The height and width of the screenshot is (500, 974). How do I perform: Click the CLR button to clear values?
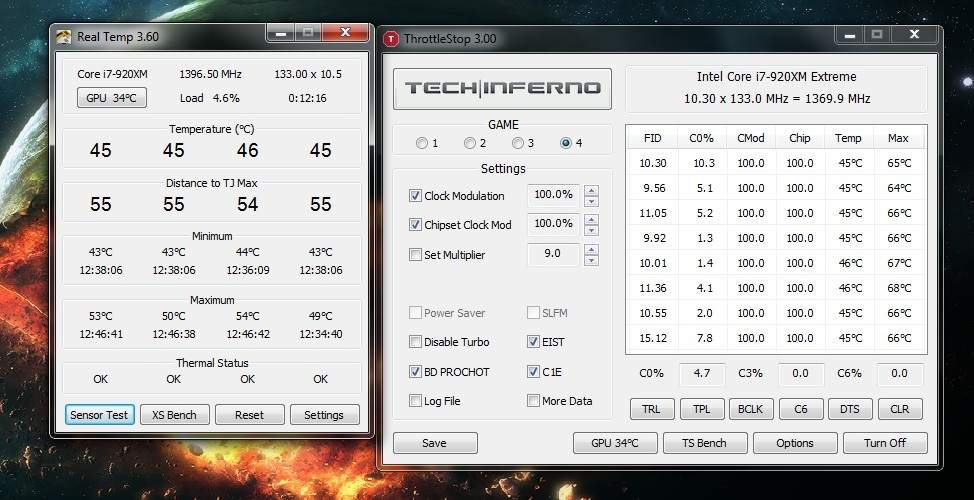(900, 409)
